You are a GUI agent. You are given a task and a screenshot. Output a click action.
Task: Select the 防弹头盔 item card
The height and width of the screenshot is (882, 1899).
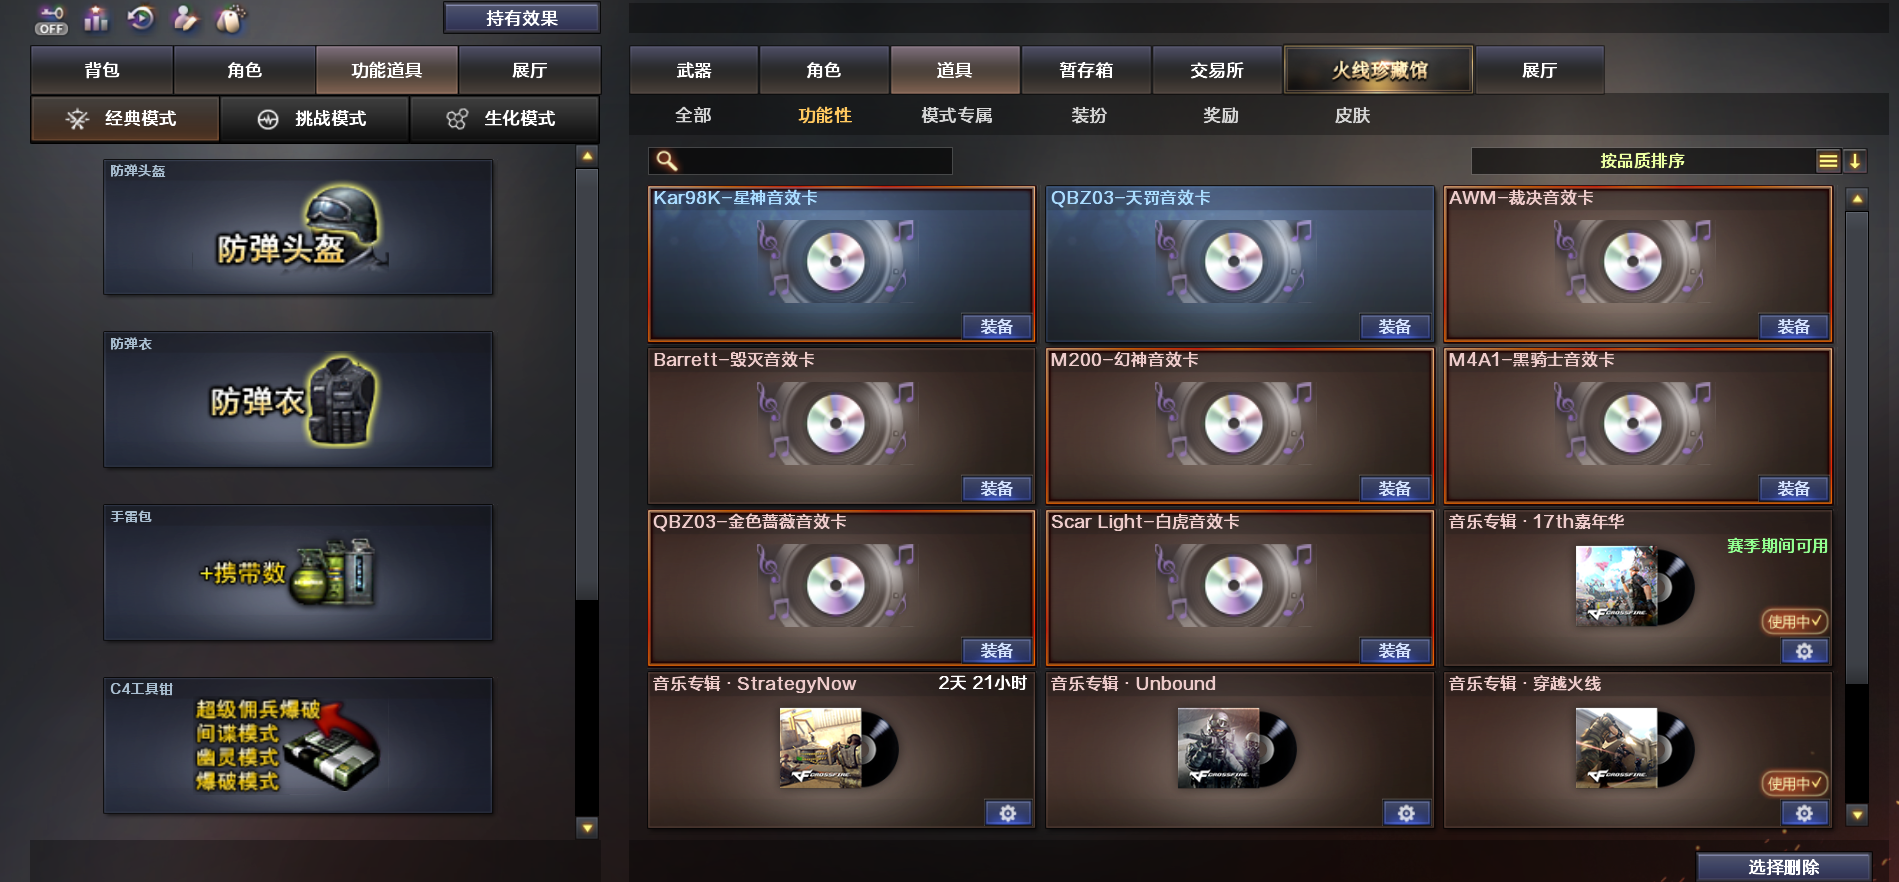[x=298, y=227]
